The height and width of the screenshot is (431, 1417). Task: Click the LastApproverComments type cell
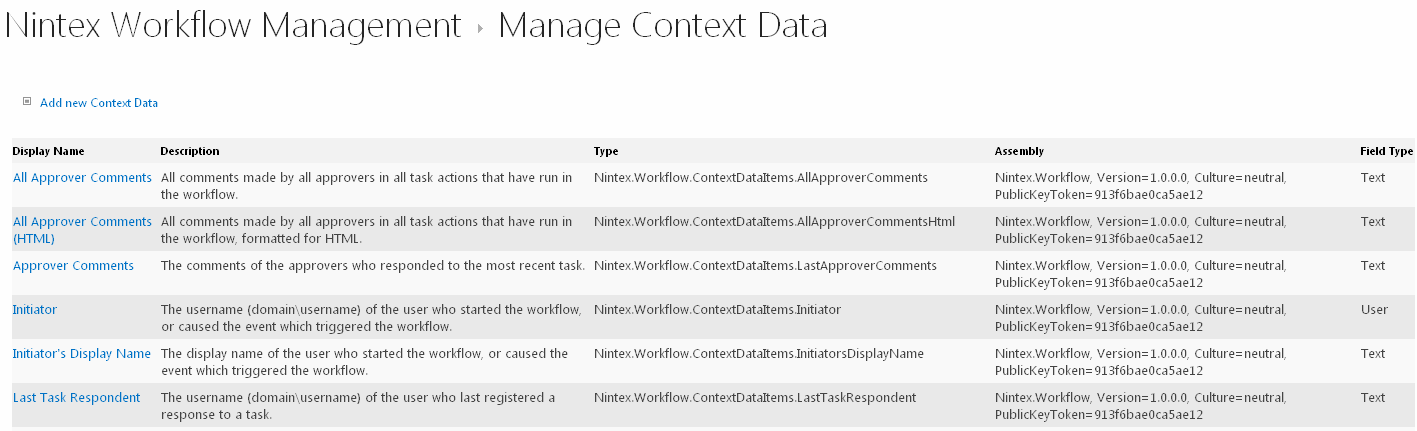pos(765,266)
